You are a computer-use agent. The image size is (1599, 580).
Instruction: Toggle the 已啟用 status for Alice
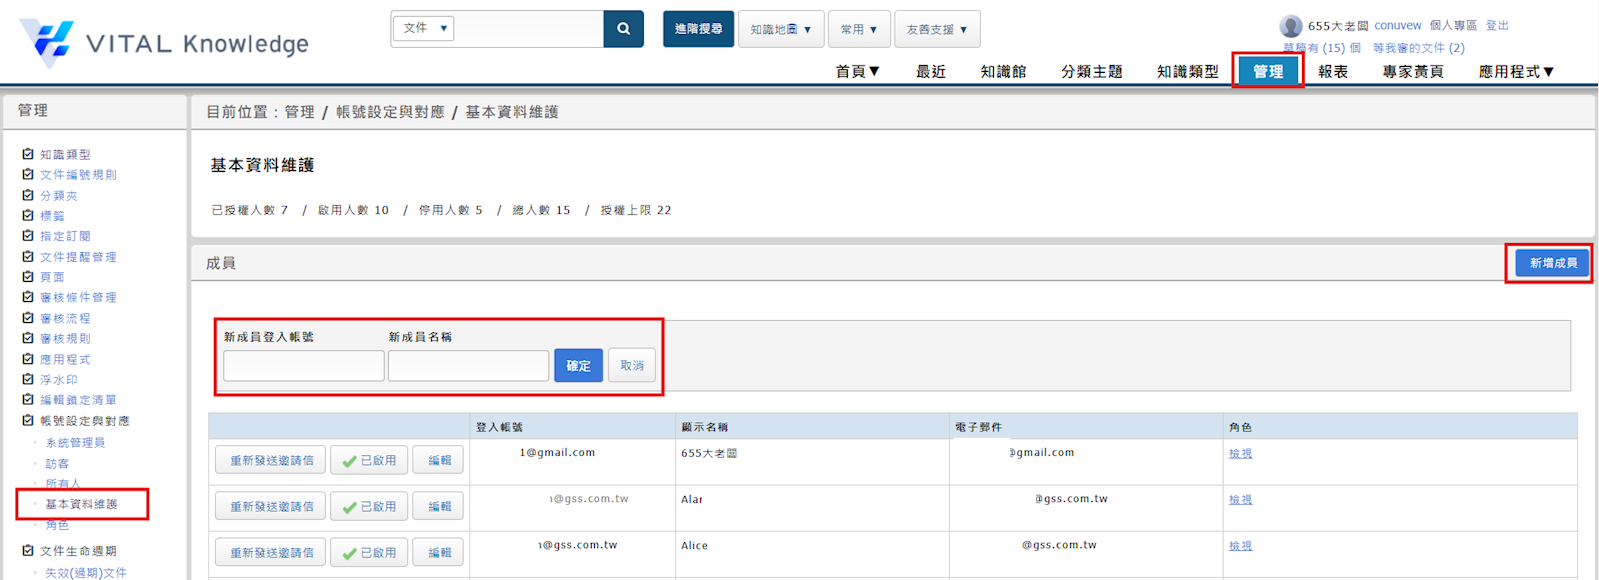(x=369, y=553)
